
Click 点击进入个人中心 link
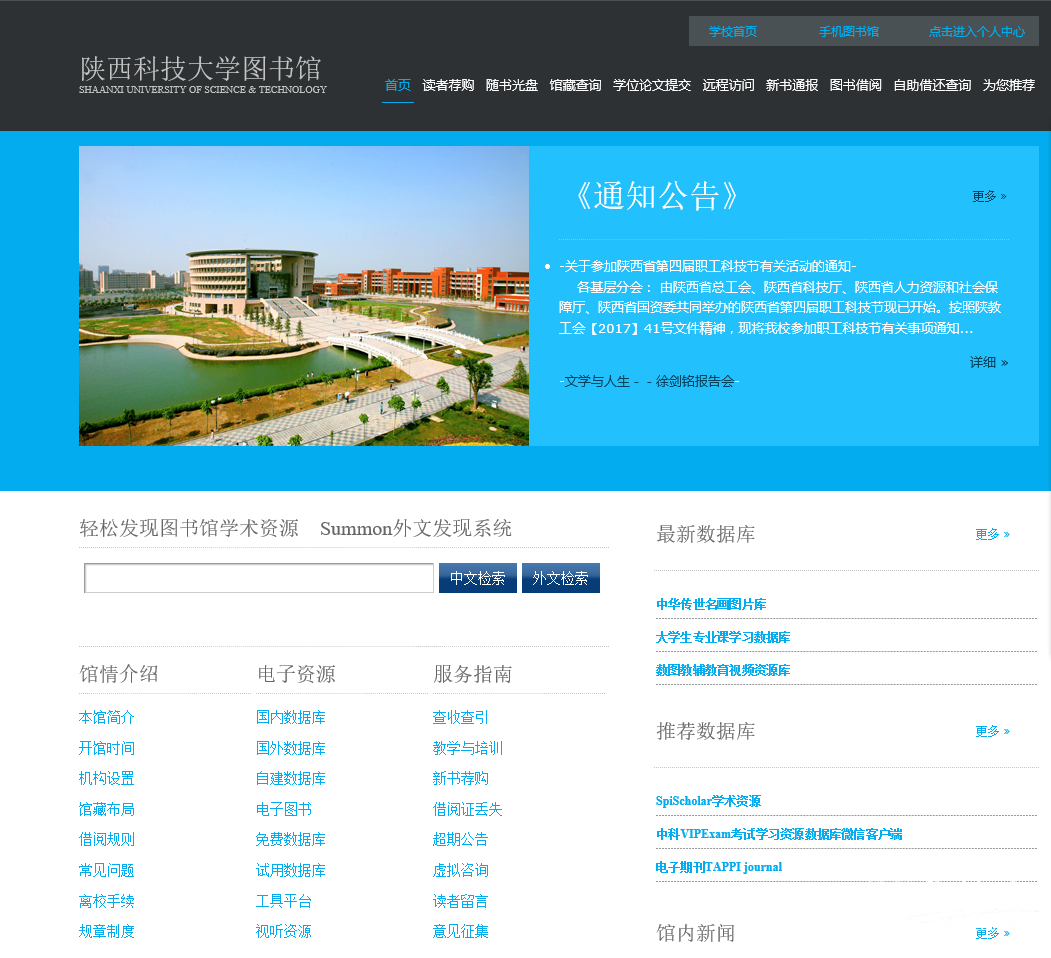(x=976, y=31)
